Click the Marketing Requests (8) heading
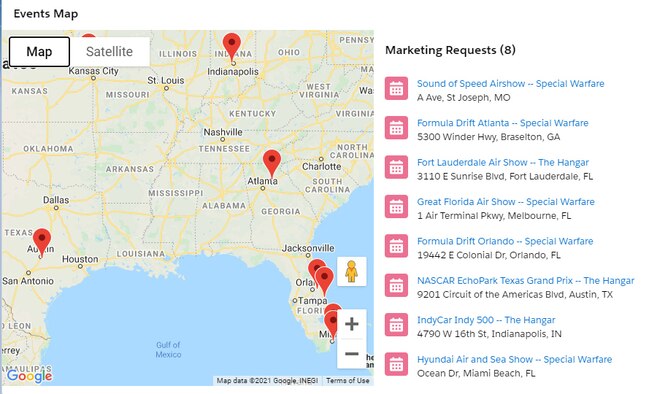The width and height of the screenshot is (649, 394). point(450,50)
